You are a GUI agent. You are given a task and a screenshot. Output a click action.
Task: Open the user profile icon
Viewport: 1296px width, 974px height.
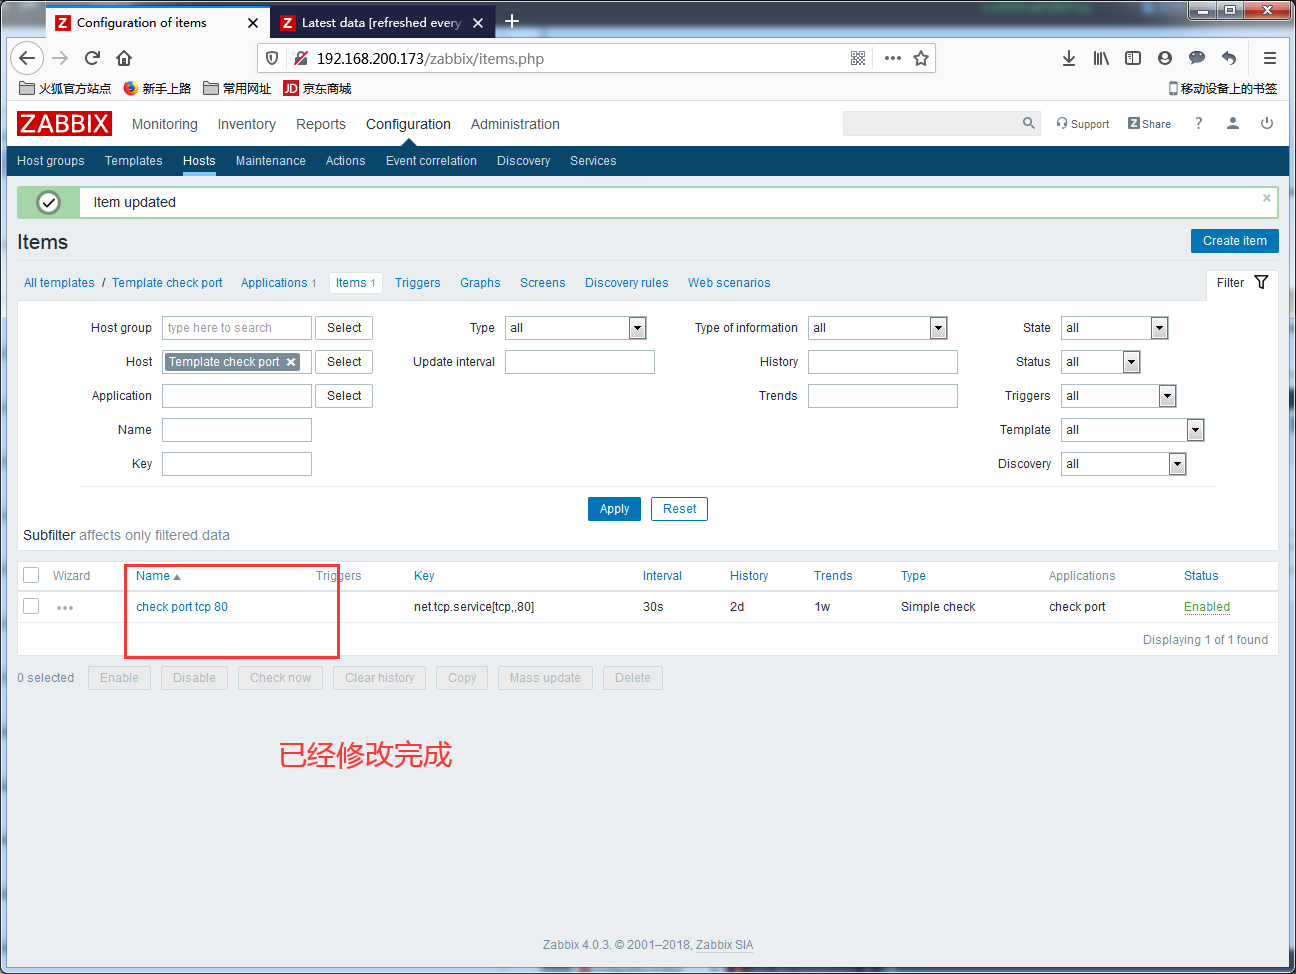[x=1233, y=123]
